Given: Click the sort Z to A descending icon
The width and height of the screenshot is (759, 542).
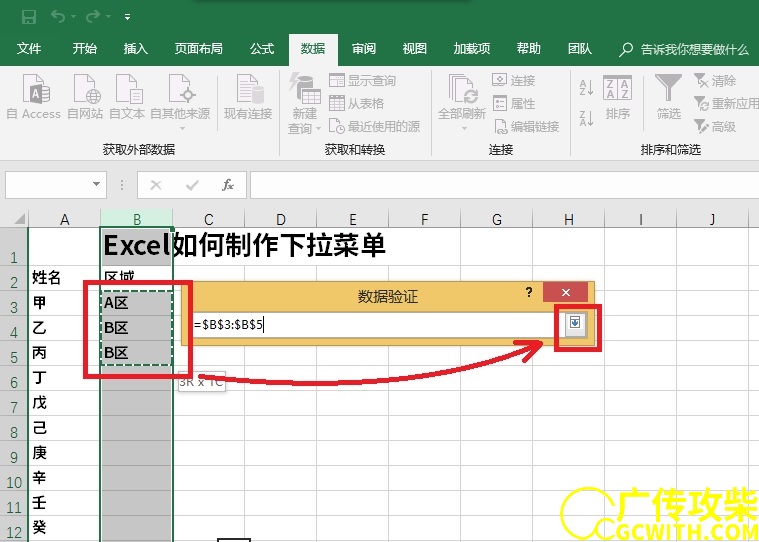Looking at the screenshot, I should coord(586,118).
